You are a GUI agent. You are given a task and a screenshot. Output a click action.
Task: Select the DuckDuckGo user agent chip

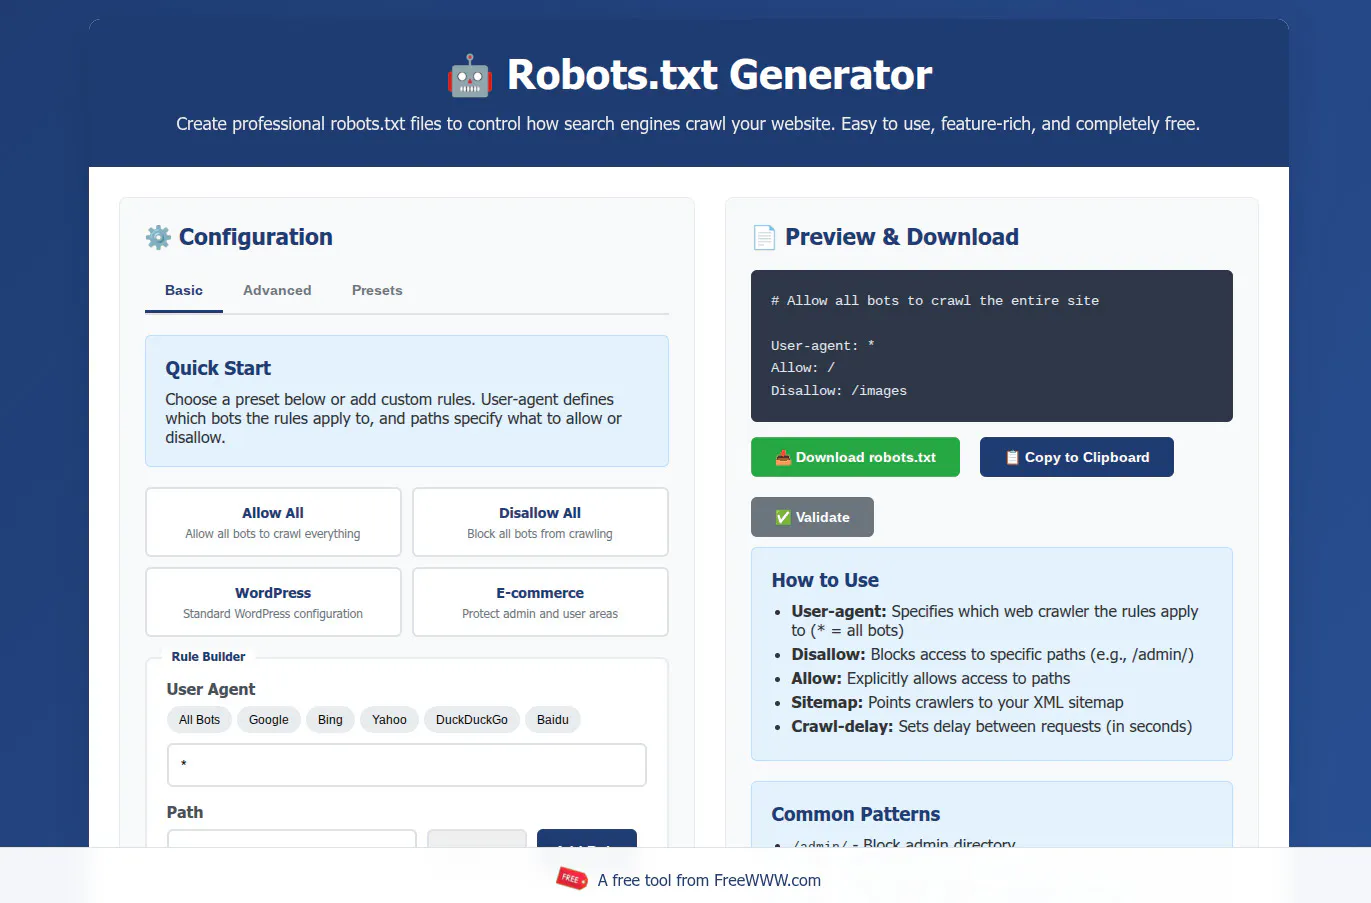[472, 720]
